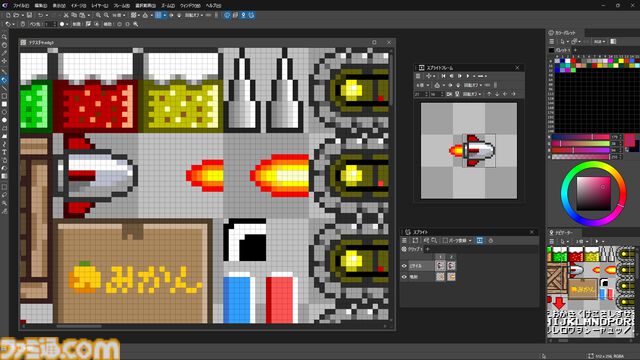This screenshot has width=640, height=360.
Task: Create a new file from the toolbar
Action: click(x=8, y=15)
